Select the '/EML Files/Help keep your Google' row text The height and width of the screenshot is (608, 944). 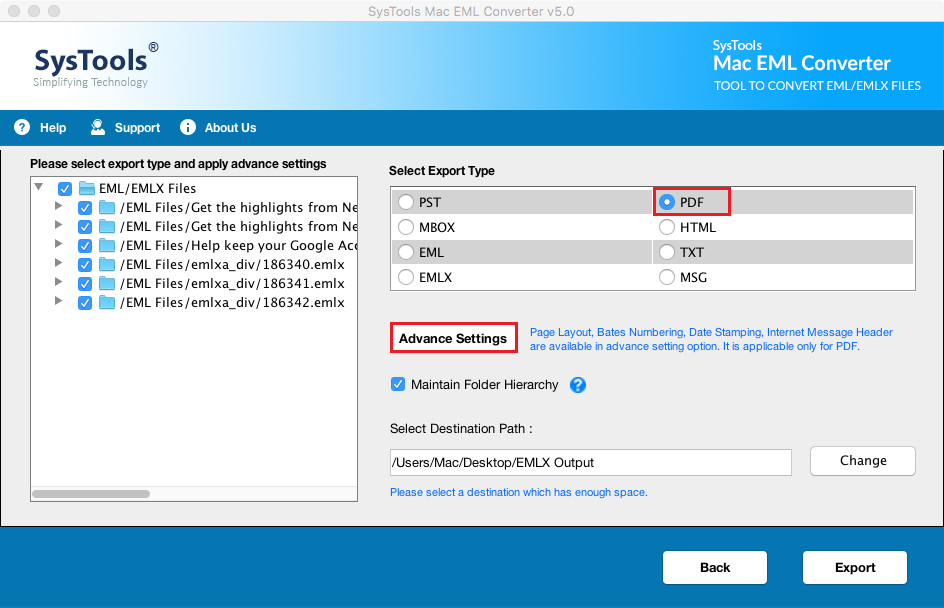click(238, 246)
